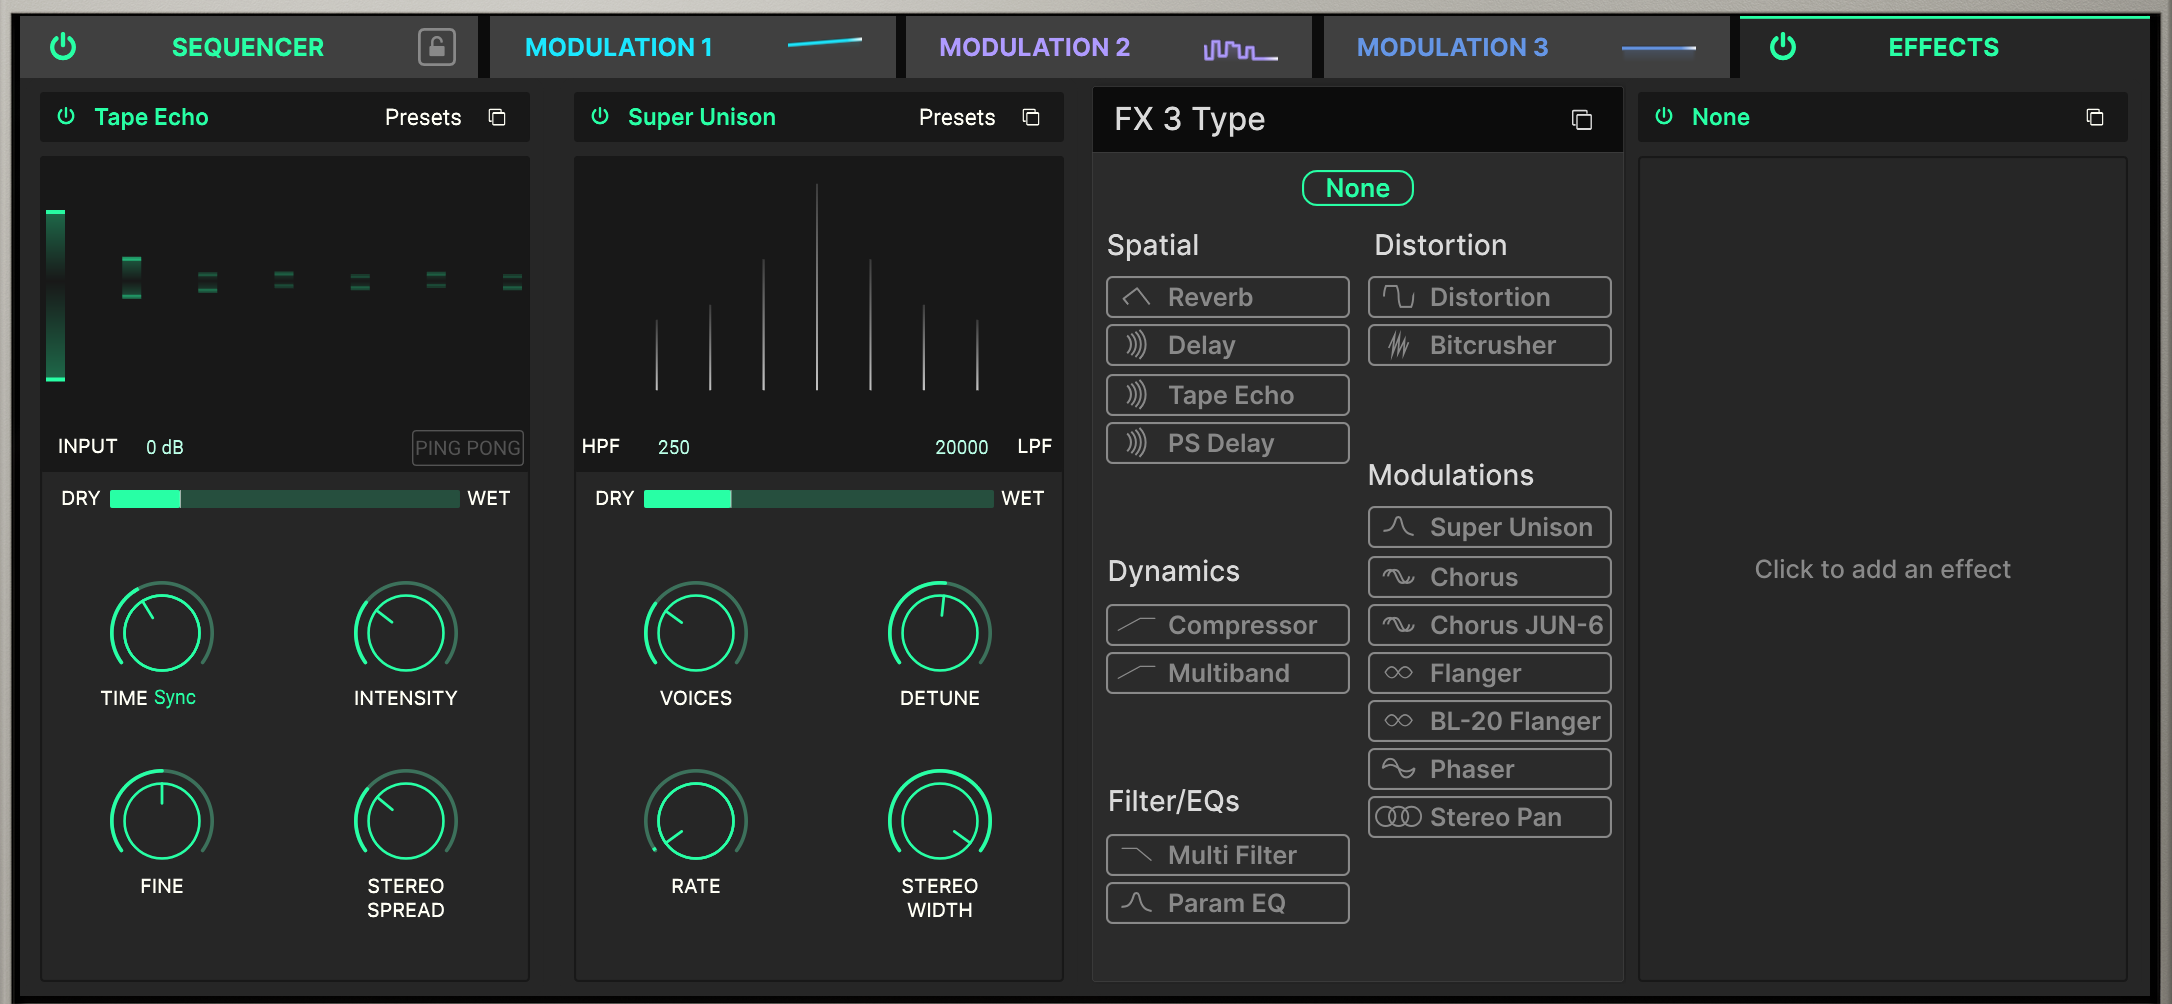Open the Super Unison Presets menu
The width and height of the screenshot is (2172, 1004).
(956, 118)
